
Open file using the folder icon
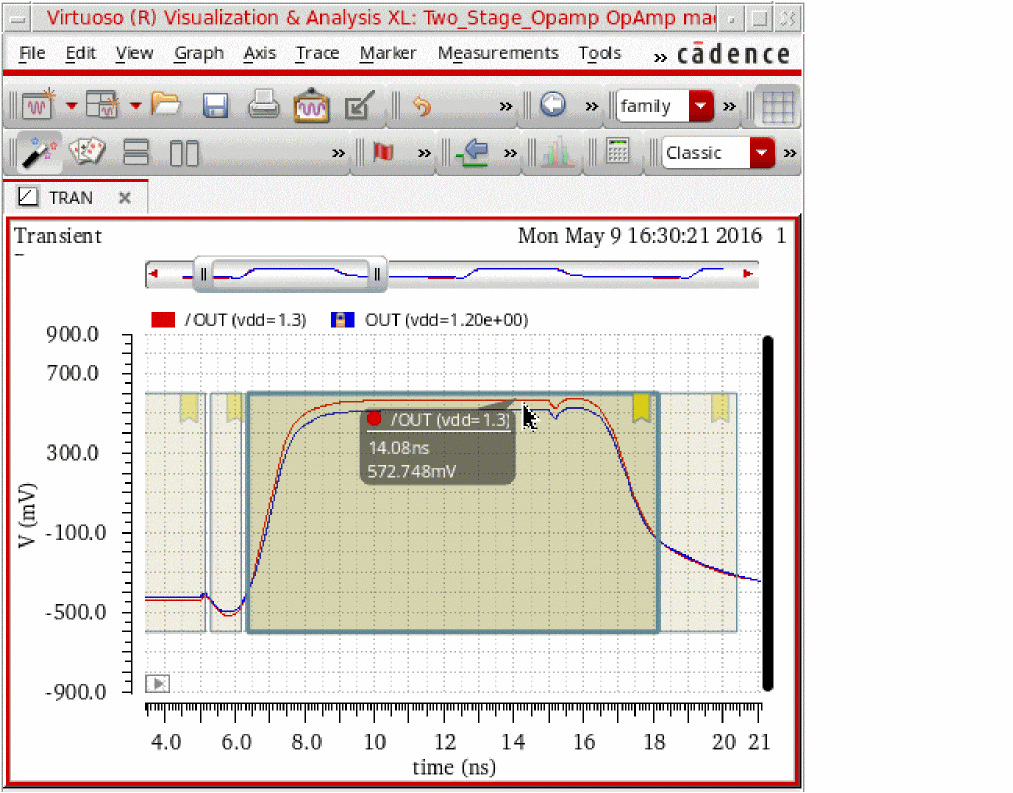coord(165,104)
